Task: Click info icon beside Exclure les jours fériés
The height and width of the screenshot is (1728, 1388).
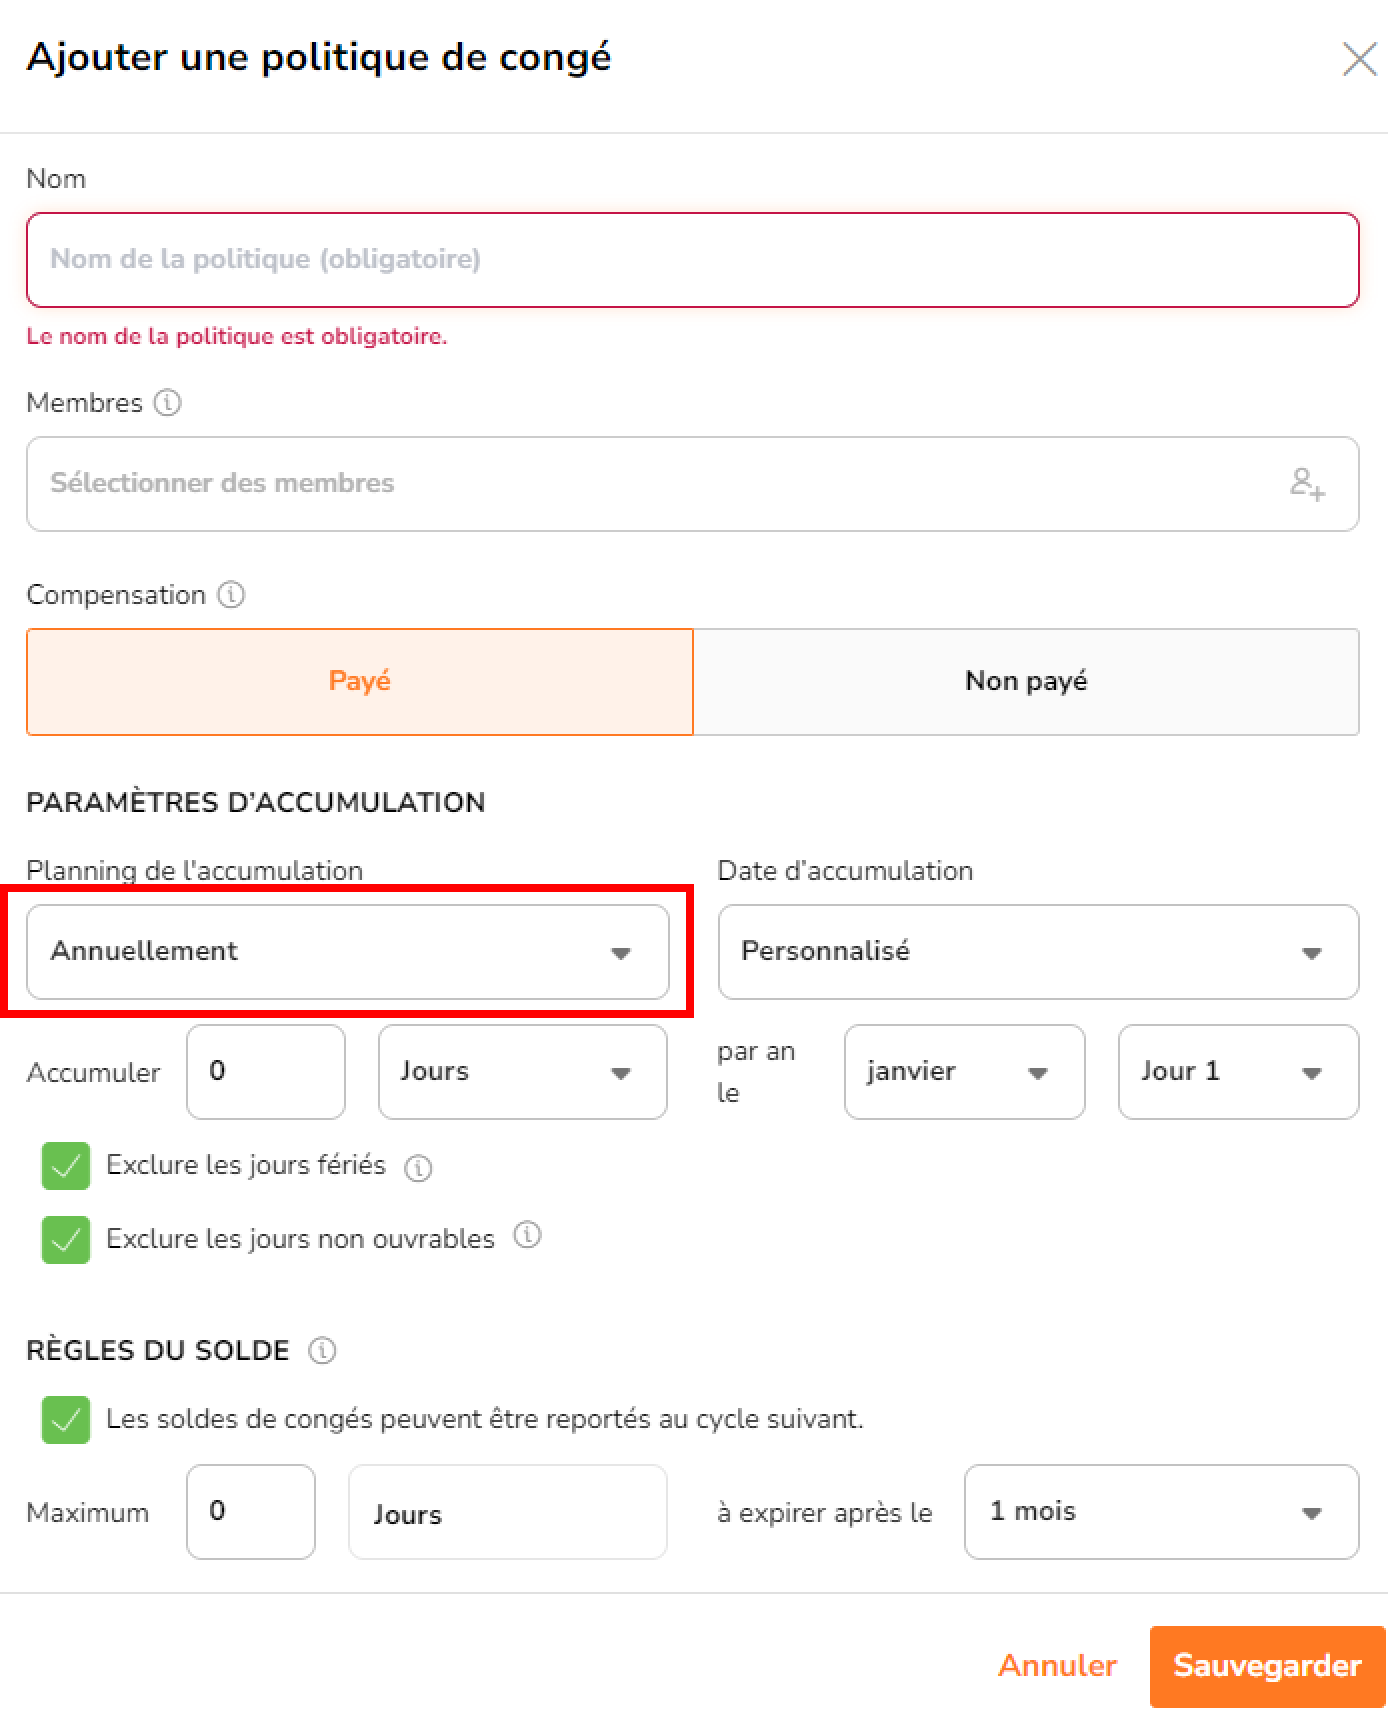Action: (418, 1167)
